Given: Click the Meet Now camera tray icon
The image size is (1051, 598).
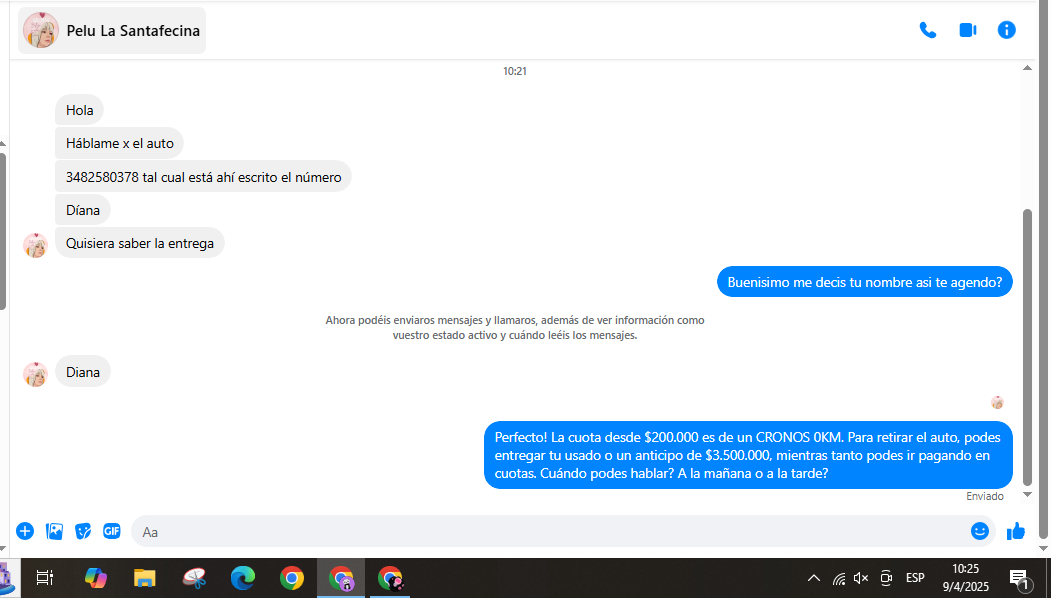Looking at the screenshot, I should [886, 578].
